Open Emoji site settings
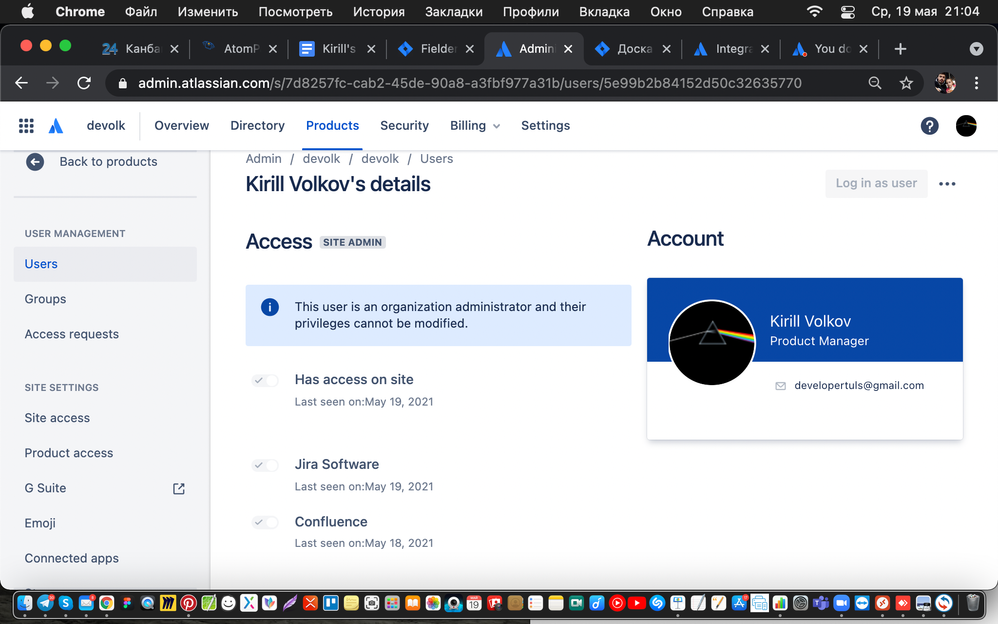This screenshot has height=624, width=998. [40, 523]
